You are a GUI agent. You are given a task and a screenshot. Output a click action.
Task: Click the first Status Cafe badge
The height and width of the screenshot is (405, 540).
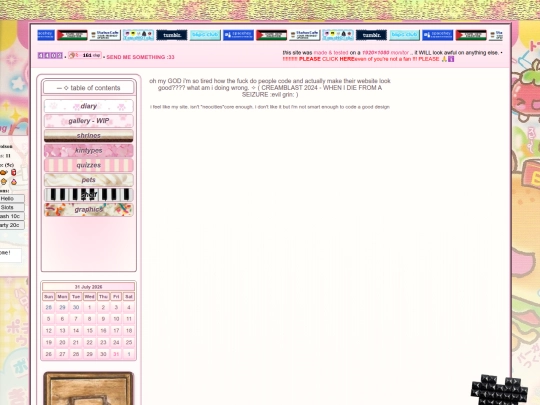coord(105,35)
